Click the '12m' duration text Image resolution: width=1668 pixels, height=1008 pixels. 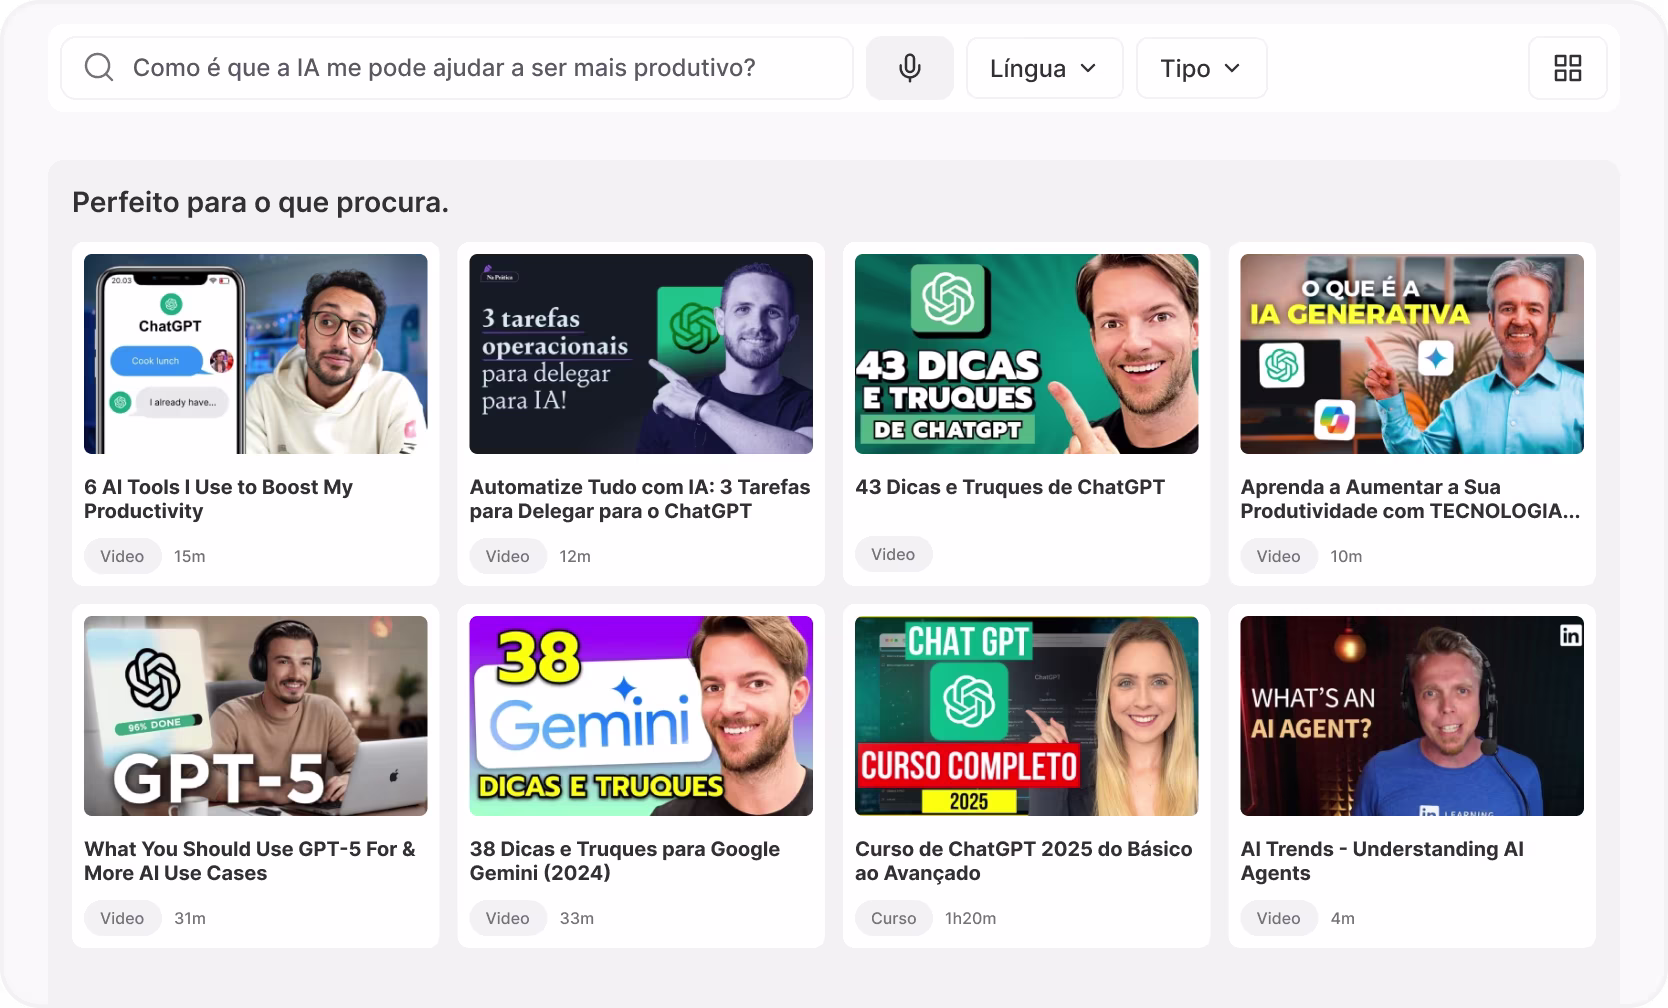click(x=575, y=556)
